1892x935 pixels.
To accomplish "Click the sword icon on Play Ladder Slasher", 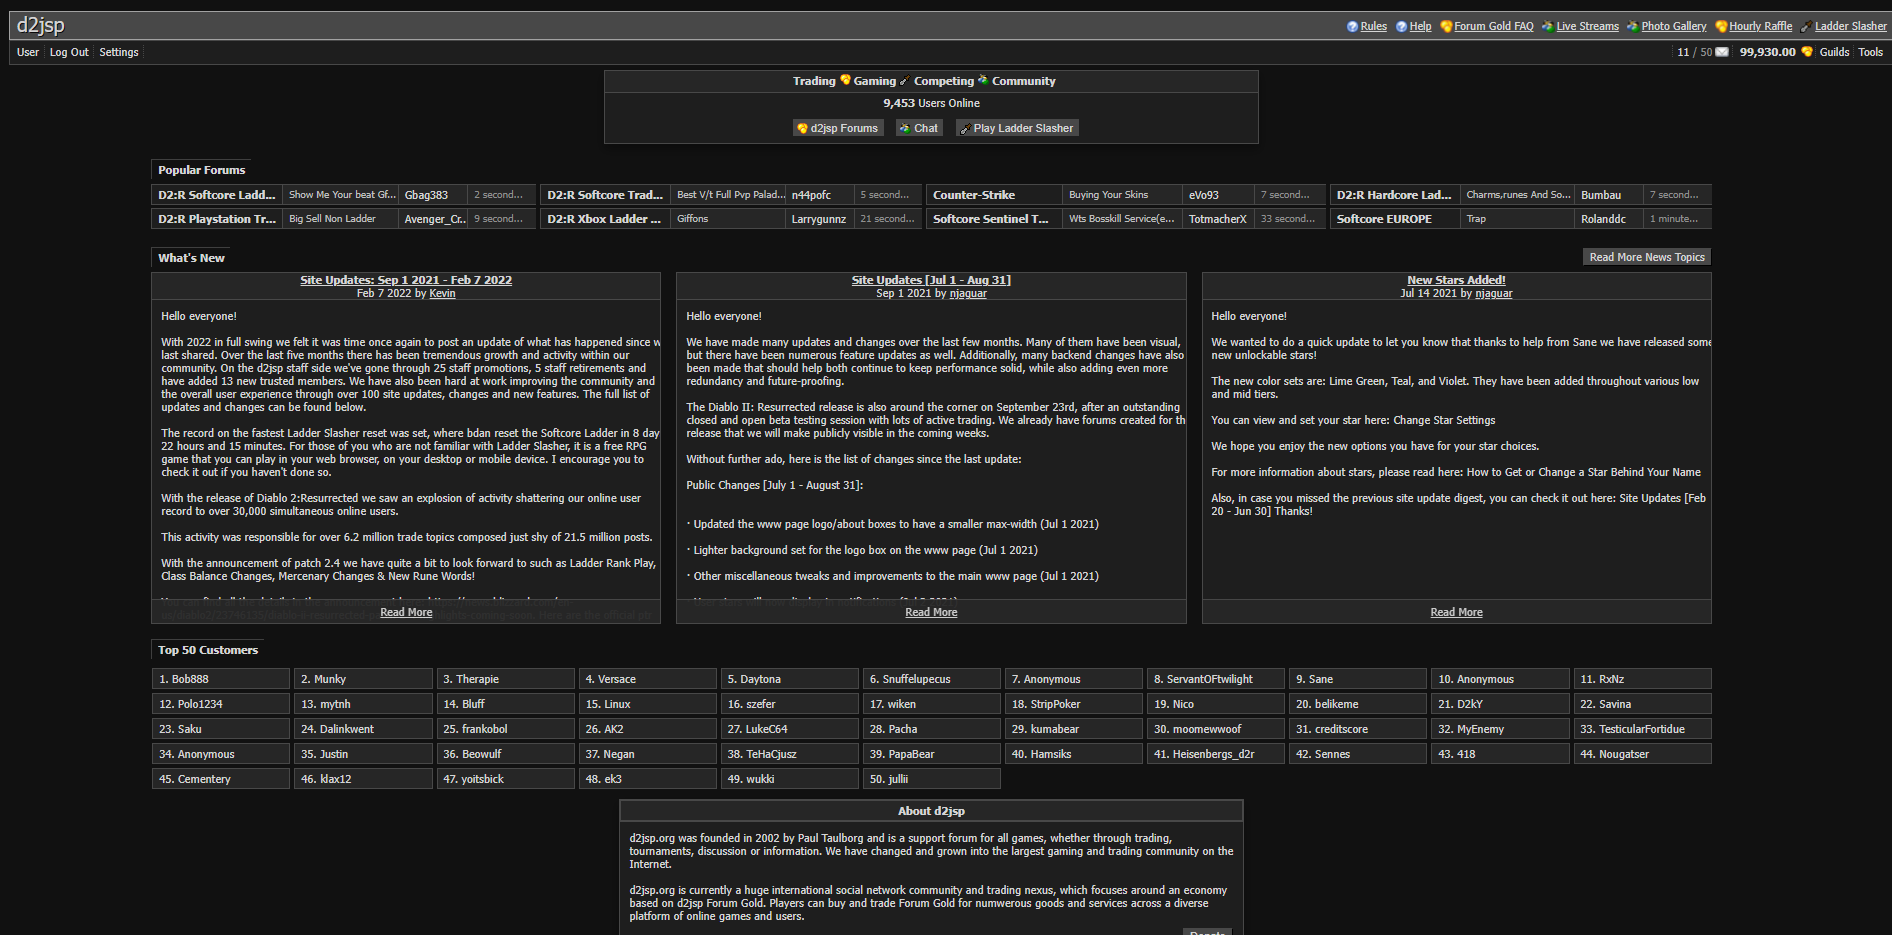I will point(964,128).
